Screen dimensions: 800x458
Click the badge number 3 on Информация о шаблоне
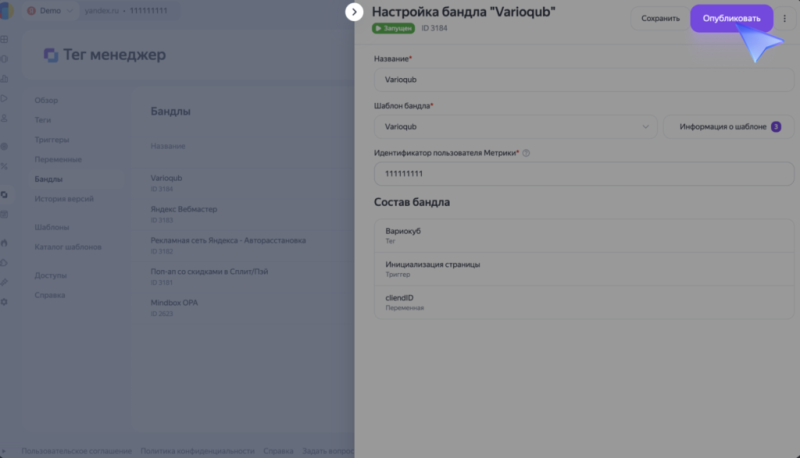click(x=776, y=126)
